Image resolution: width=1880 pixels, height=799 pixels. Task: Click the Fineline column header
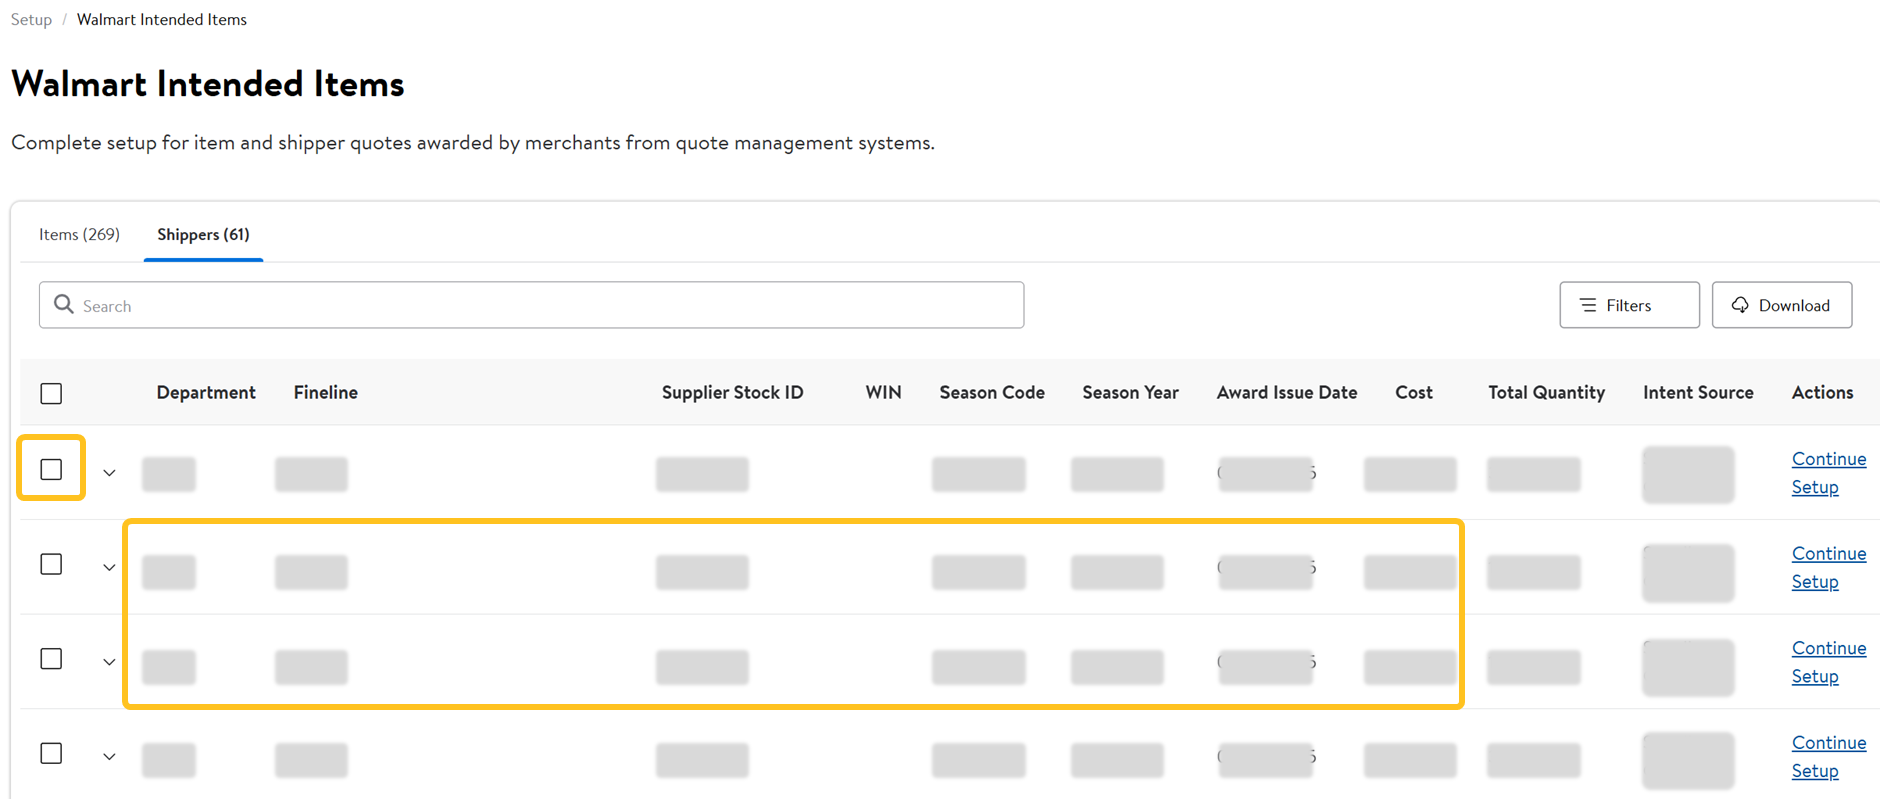coord(326,392)
